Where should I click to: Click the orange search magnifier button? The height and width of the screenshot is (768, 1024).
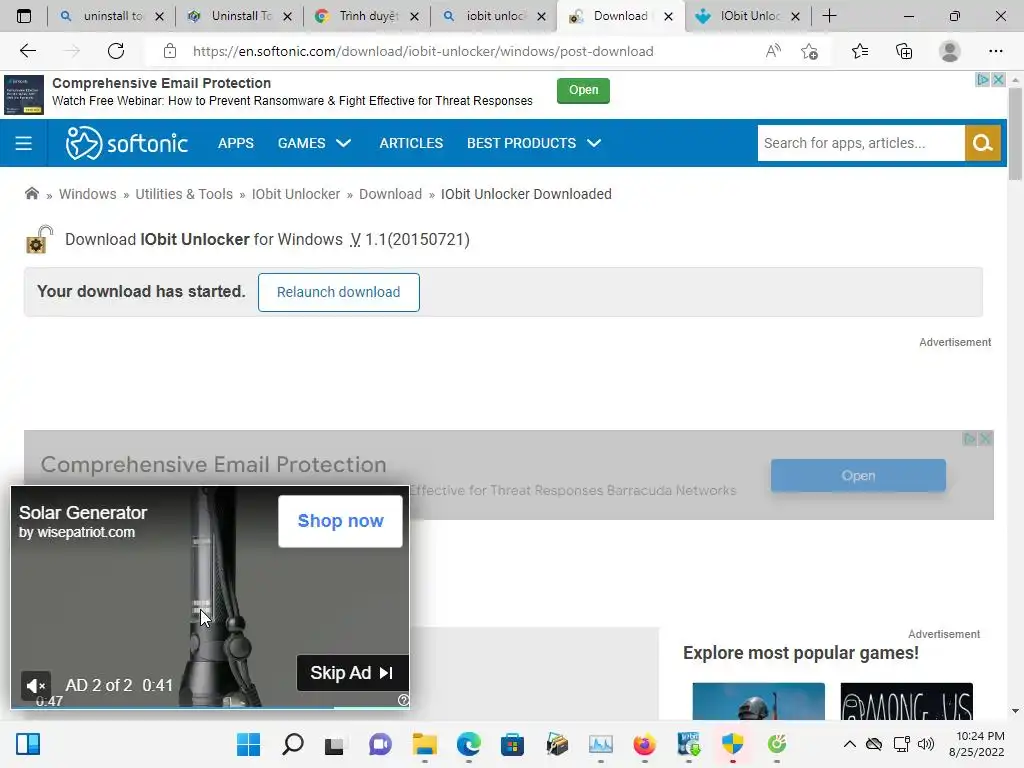tap(982, 143)
